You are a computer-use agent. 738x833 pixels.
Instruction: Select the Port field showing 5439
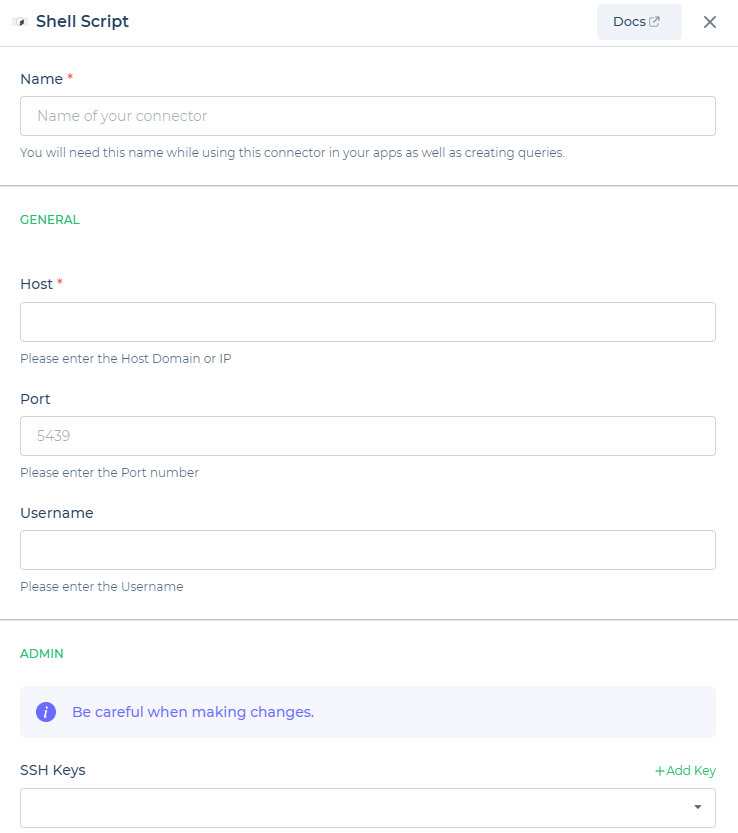[368, 436]
